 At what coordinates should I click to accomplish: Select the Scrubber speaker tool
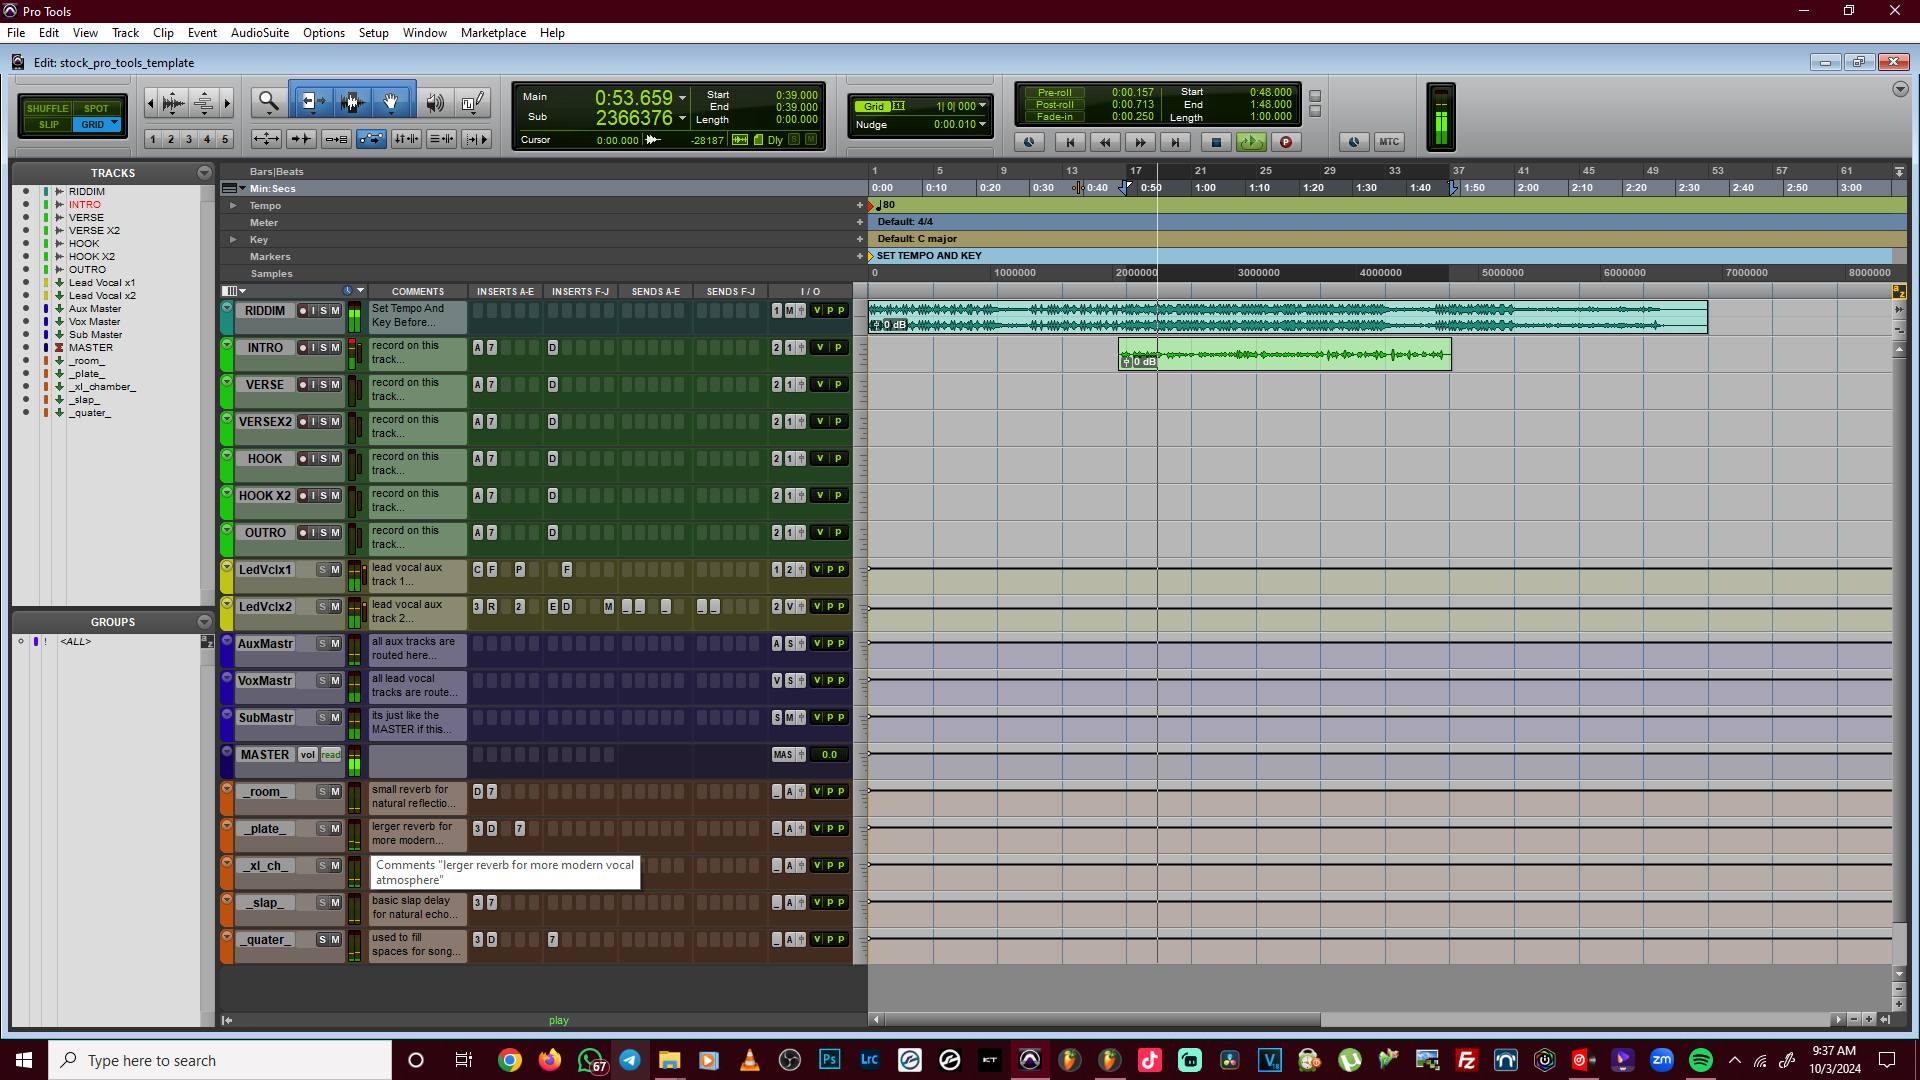435,102
